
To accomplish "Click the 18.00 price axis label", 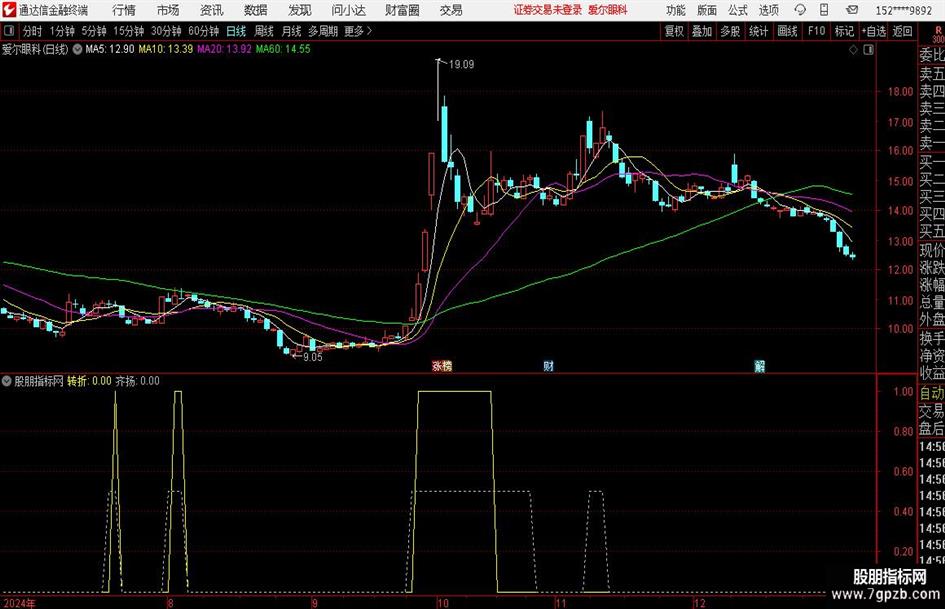I will 900,92.
